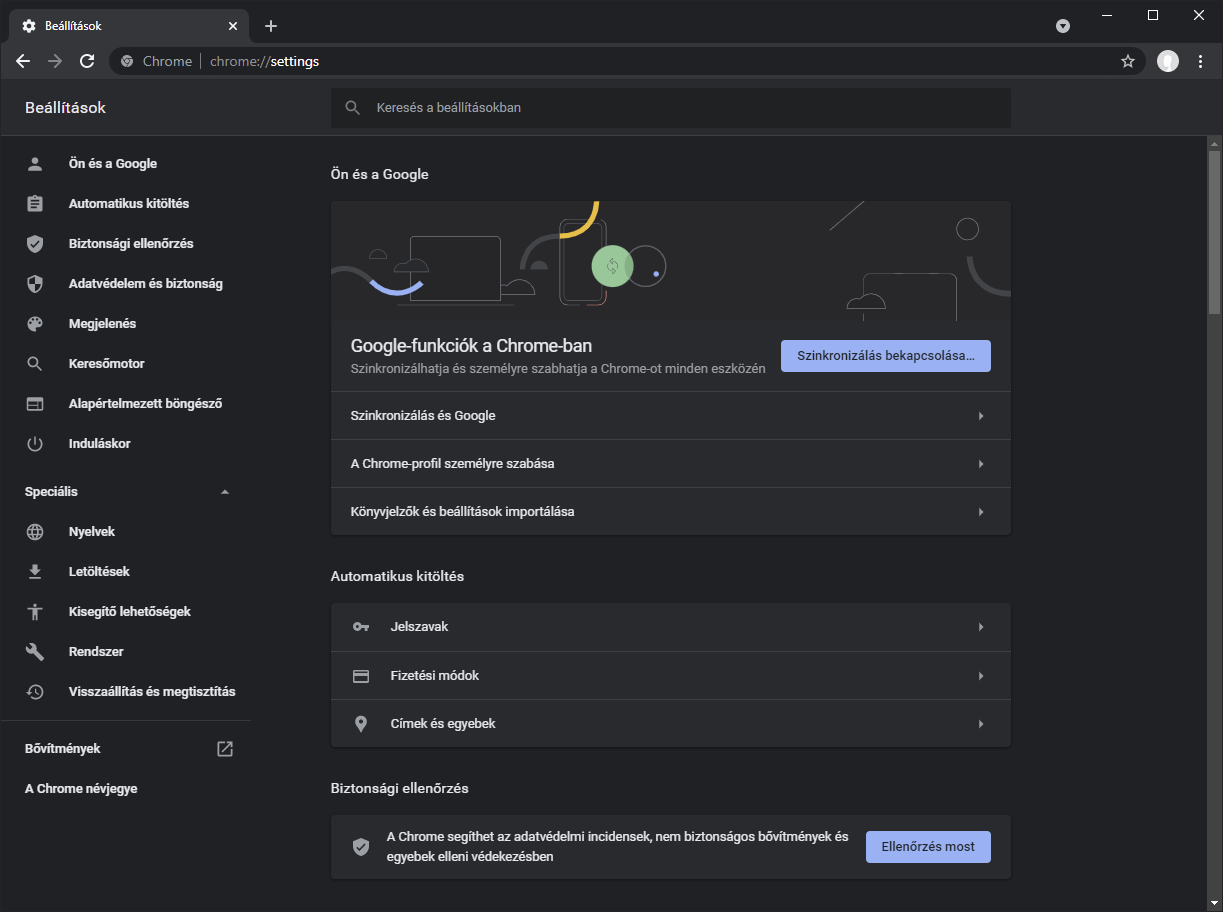
Task: Select Automatikus kitöltés in sidebar
Action: click(129, 203)
